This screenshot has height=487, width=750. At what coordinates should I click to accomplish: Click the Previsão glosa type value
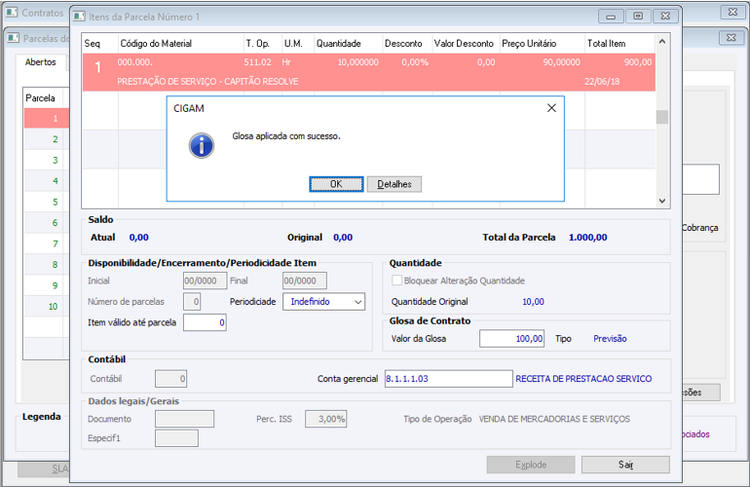click(610, 339)
